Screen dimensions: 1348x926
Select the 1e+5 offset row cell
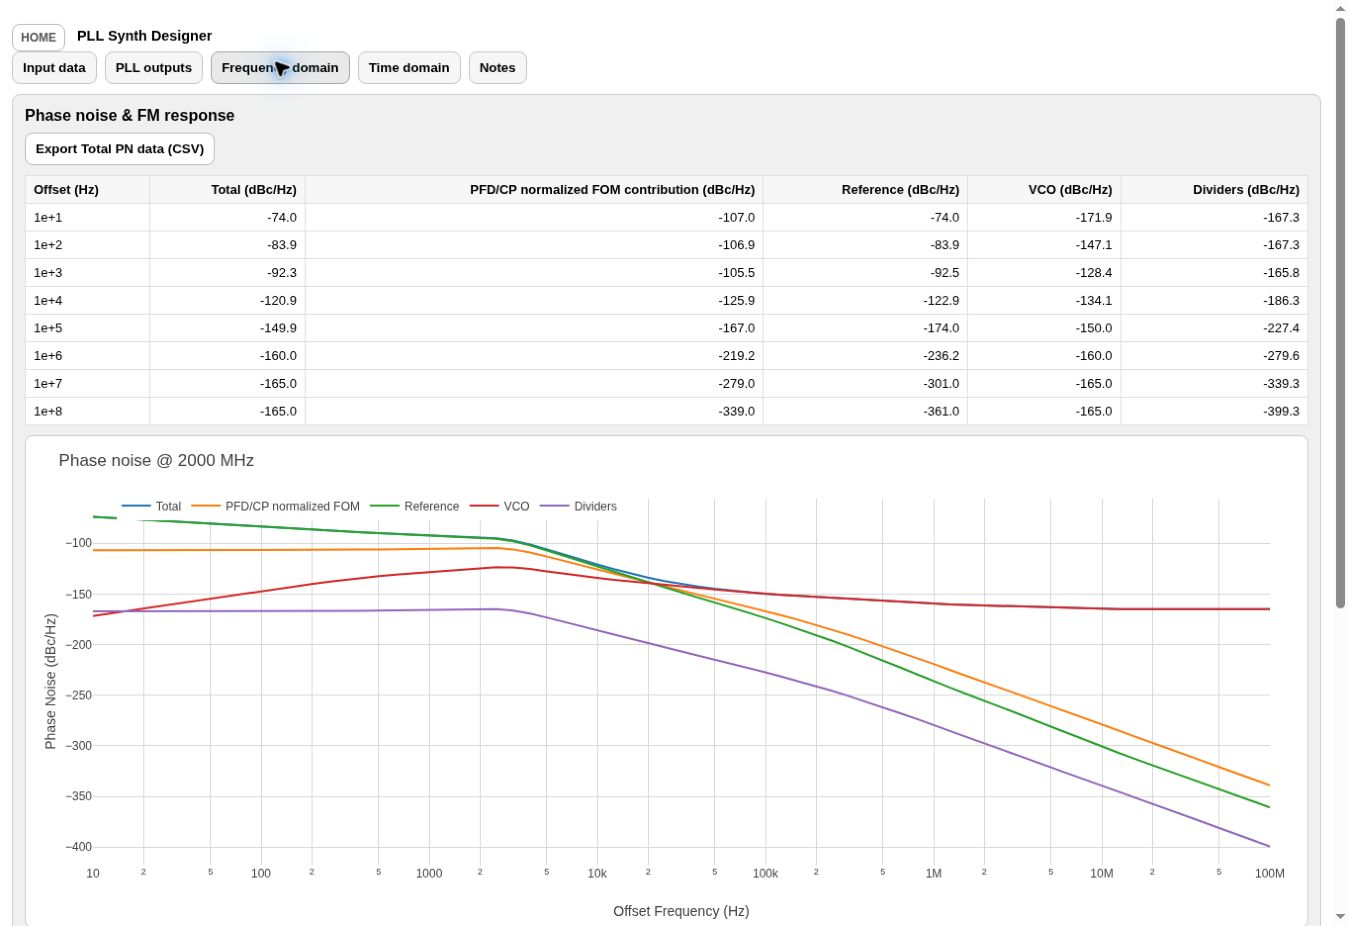[x=87, y=328]
